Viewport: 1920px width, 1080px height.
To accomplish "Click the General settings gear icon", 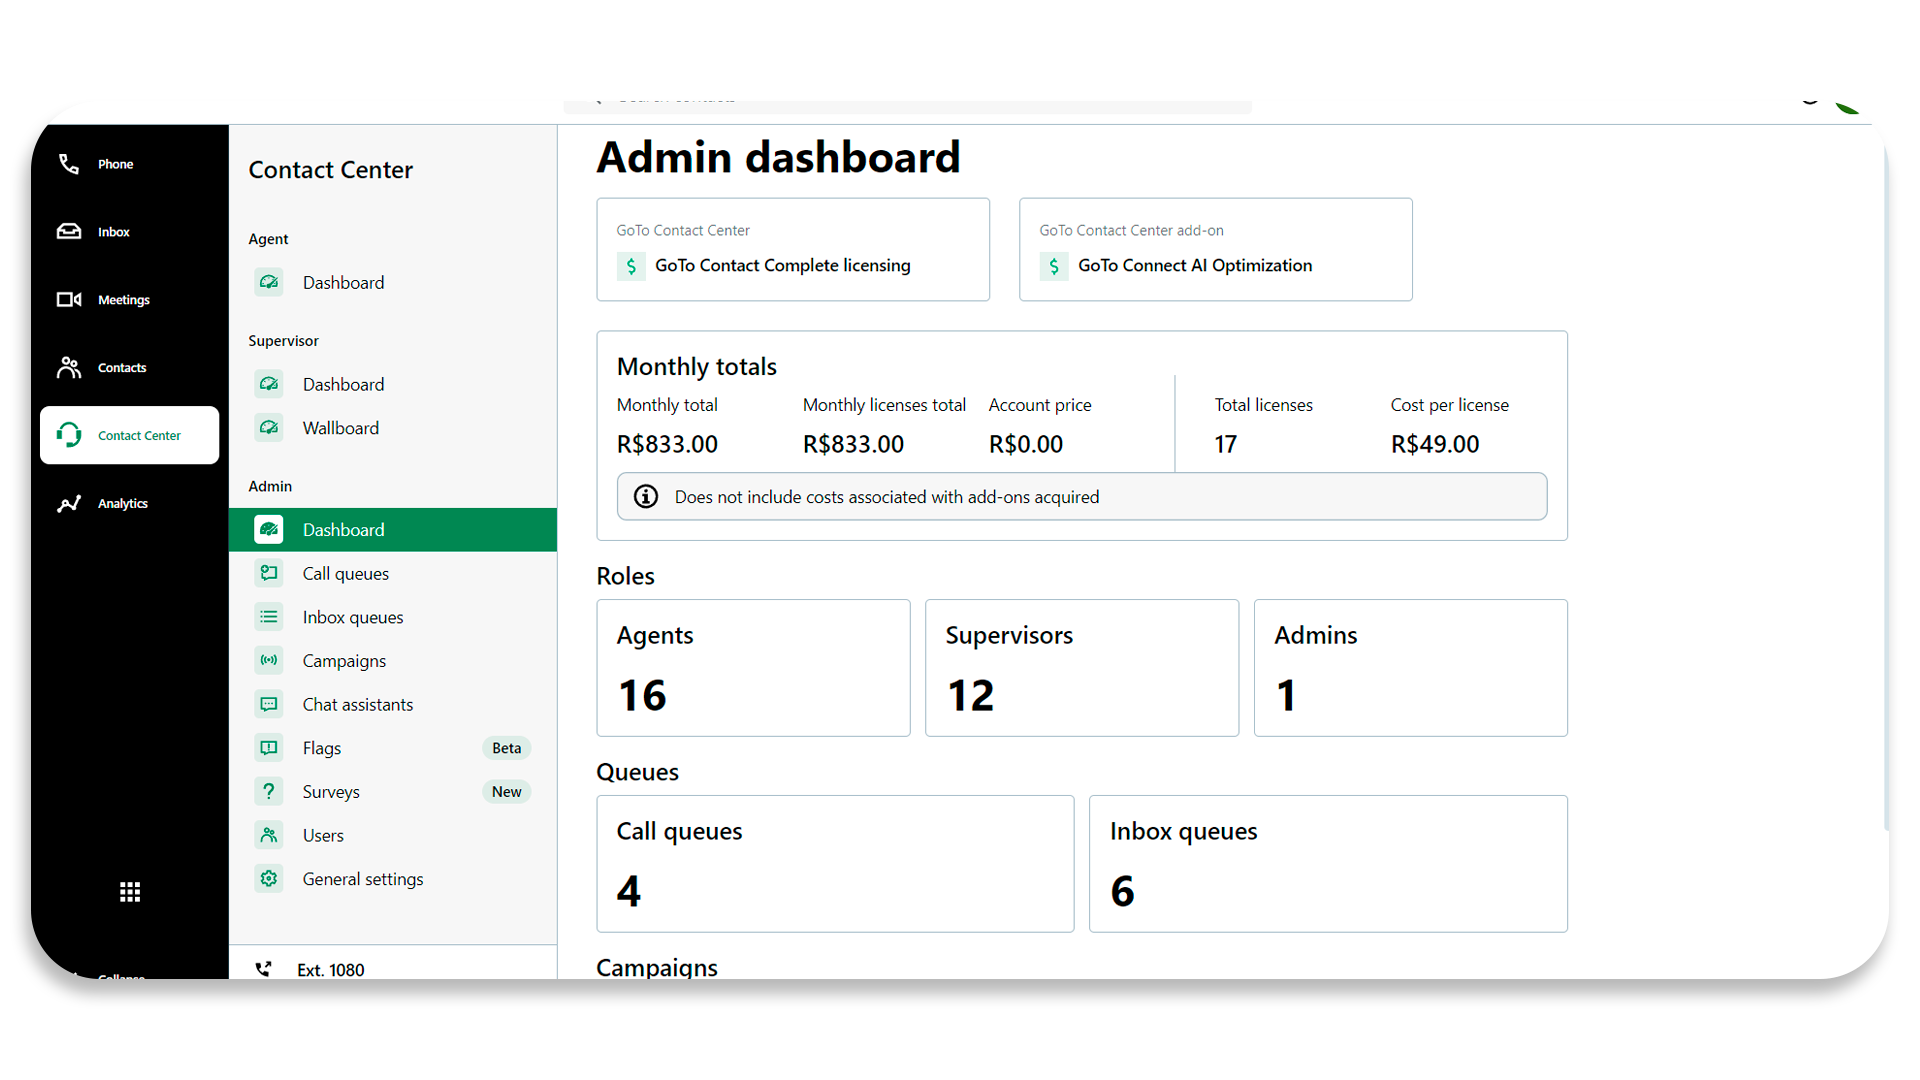I will [269, 879].
